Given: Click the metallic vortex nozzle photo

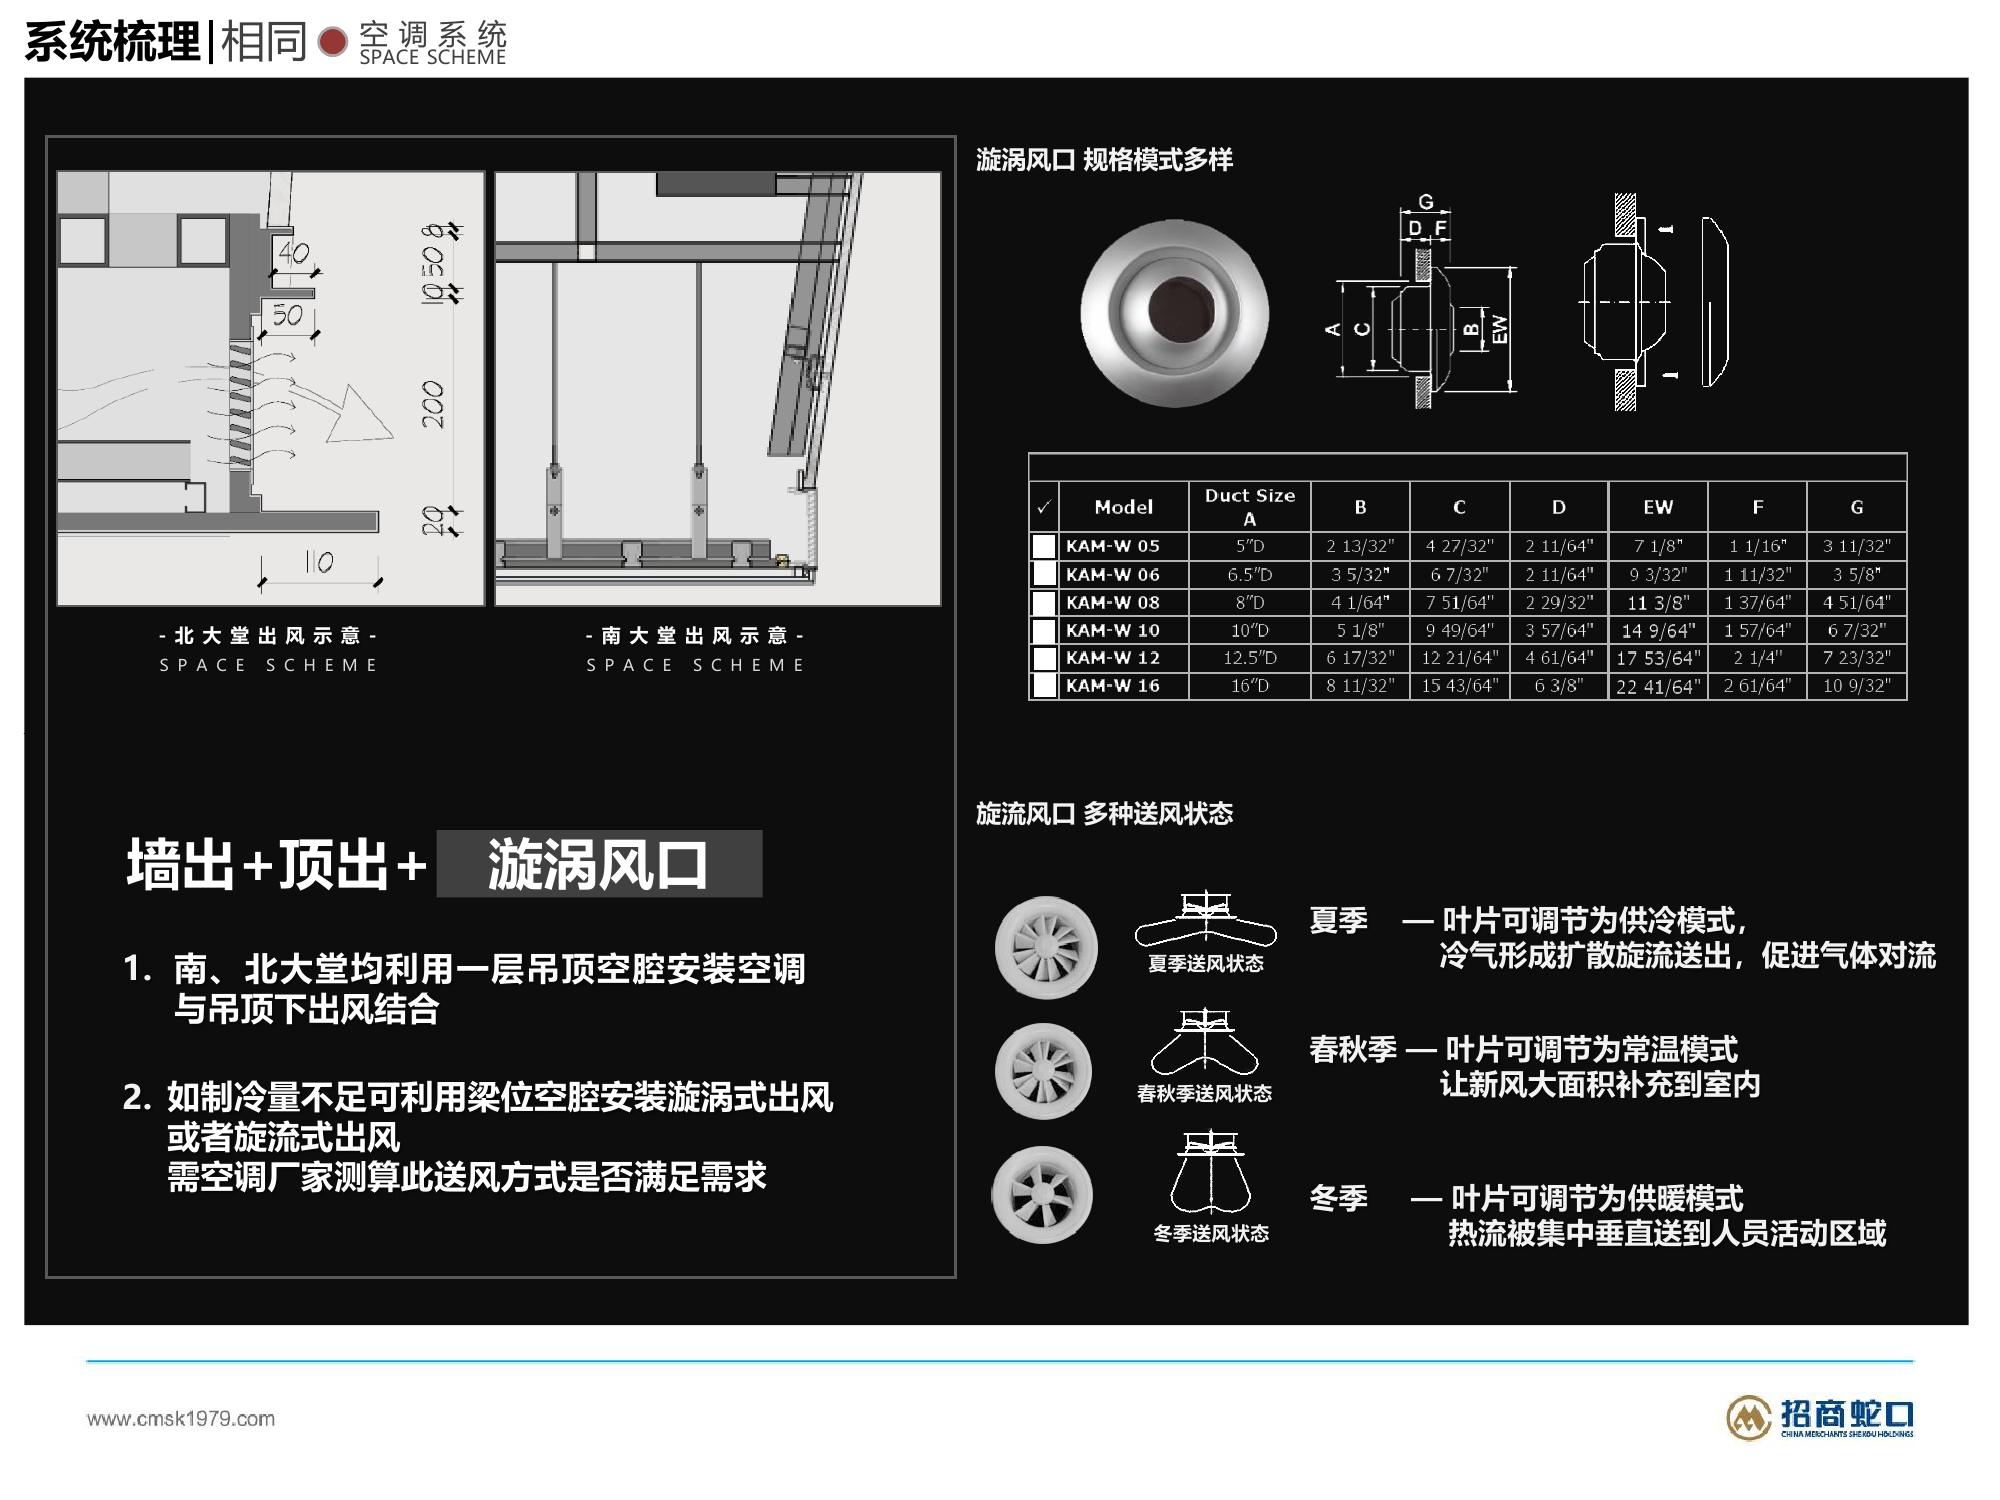Looking at the screenshot, I should pyautogui.click(x=1174, y=313).
